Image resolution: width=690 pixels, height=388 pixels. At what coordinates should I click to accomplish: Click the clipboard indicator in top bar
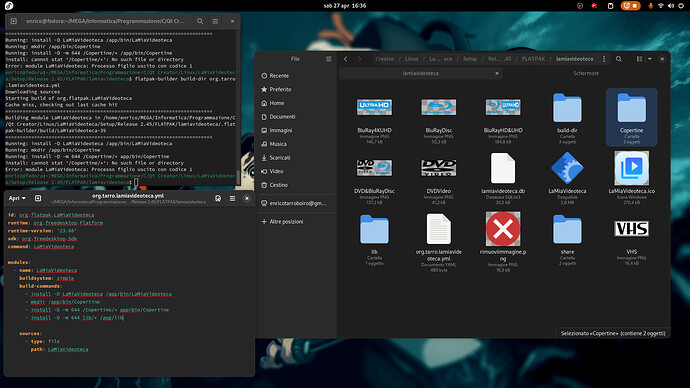click(x=610, y=6)
